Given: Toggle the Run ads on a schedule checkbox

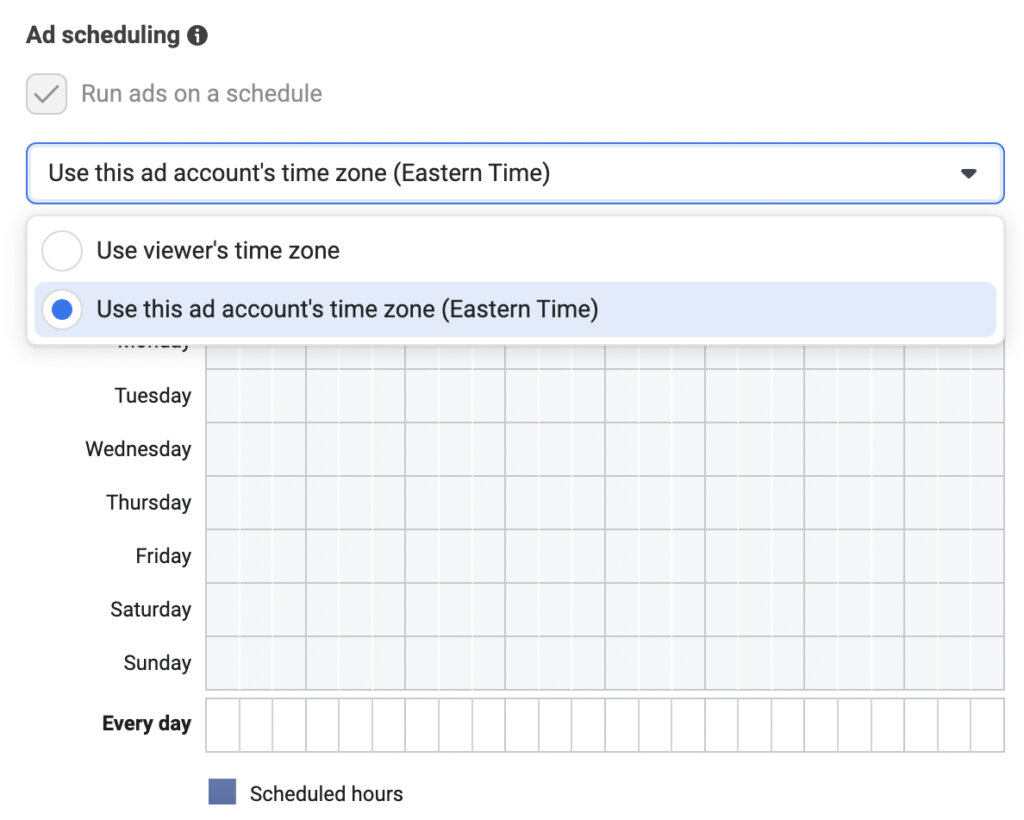Looking at the screenshot, I should click(45, 93).
